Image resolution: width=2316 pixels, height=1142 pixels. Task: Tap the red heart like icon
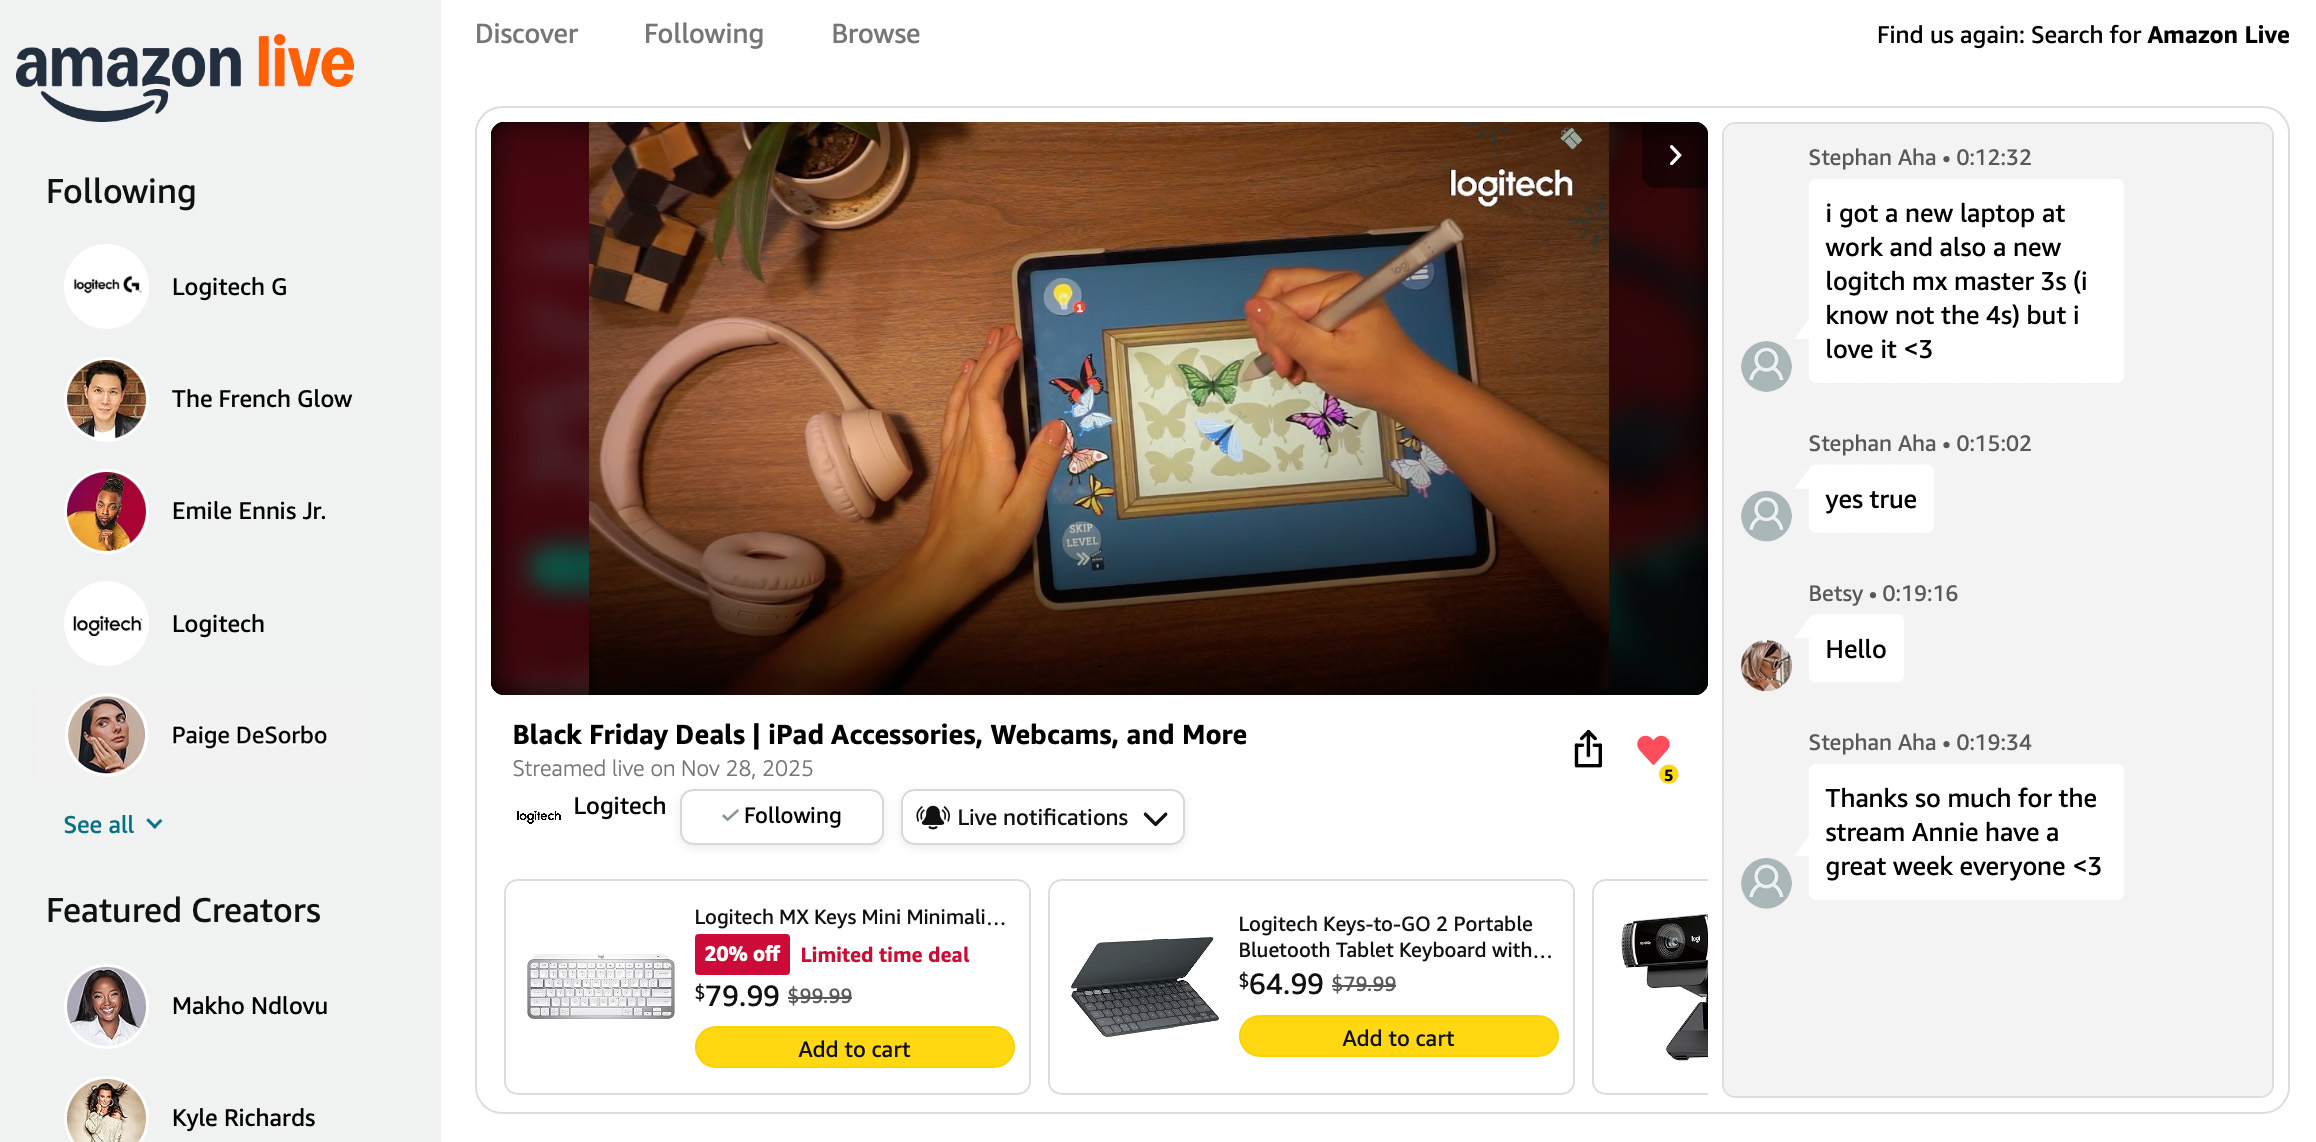[1653, 749]
